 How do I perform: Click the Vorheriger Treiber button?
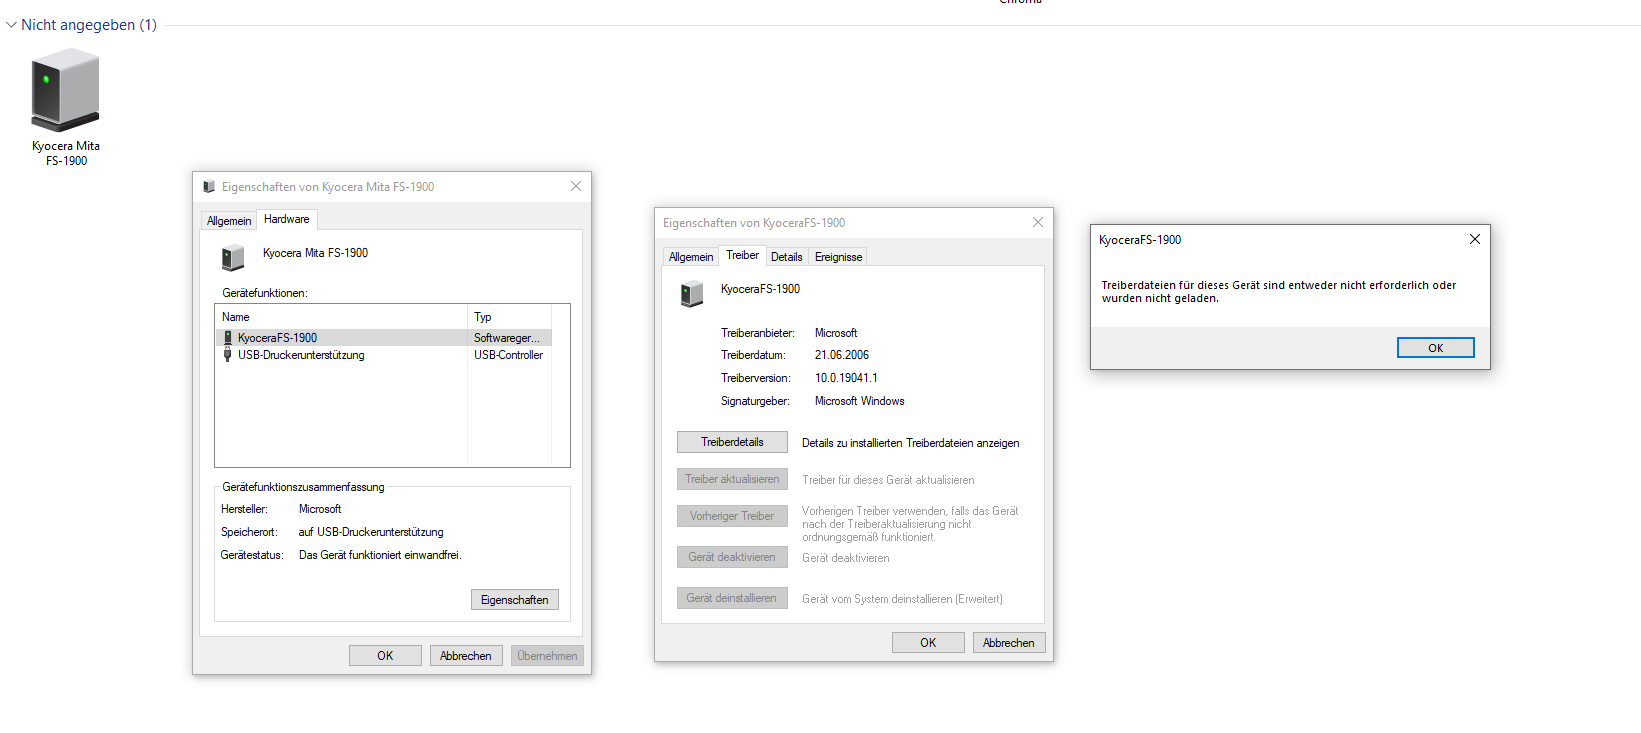point(732,516)
